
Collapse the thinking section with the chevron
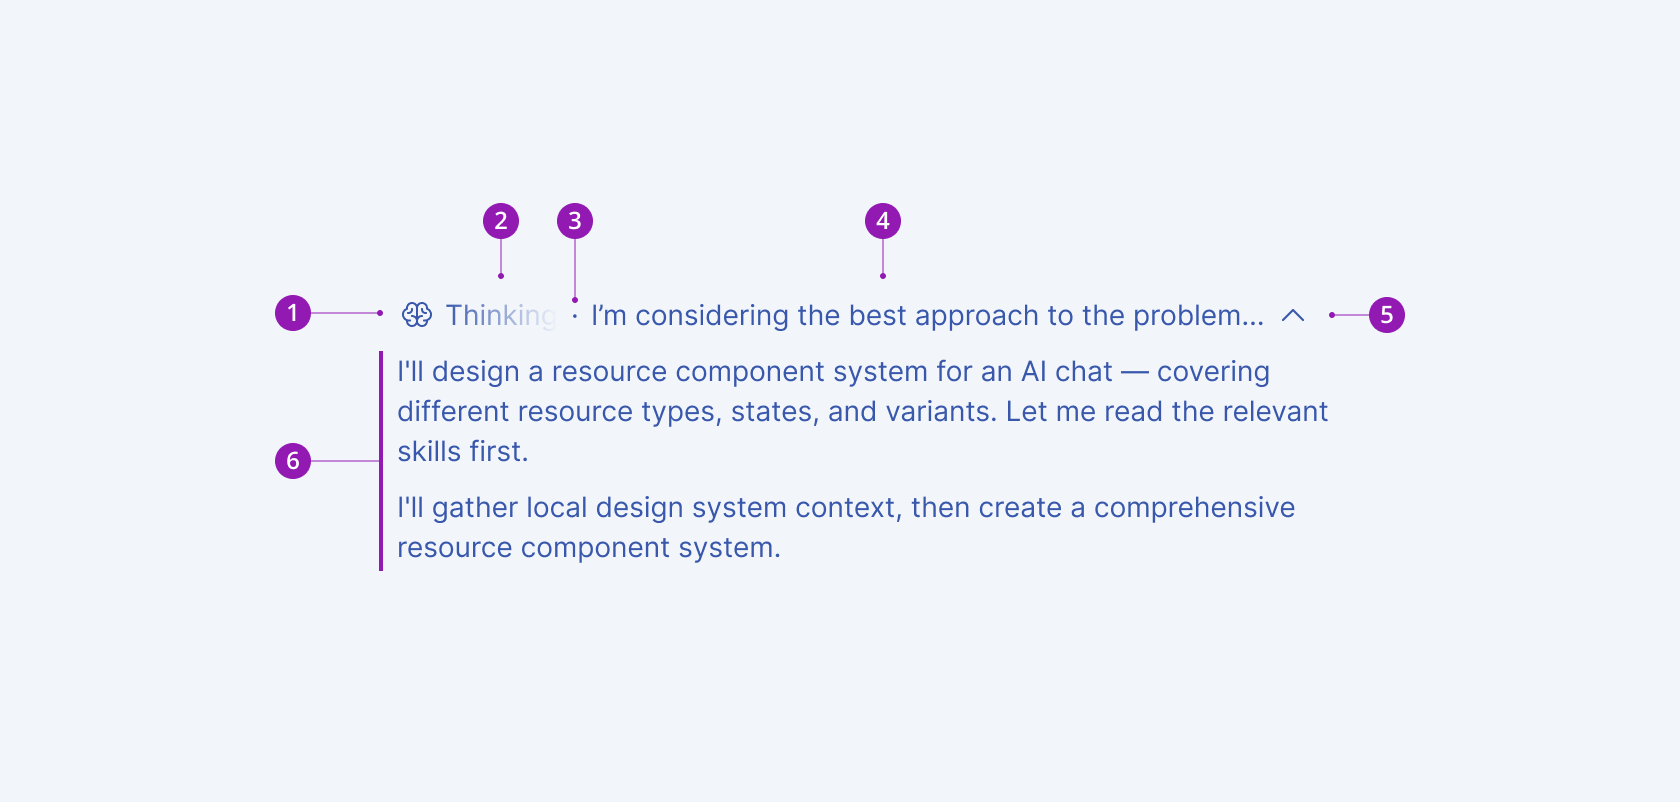pos(1293,315)
